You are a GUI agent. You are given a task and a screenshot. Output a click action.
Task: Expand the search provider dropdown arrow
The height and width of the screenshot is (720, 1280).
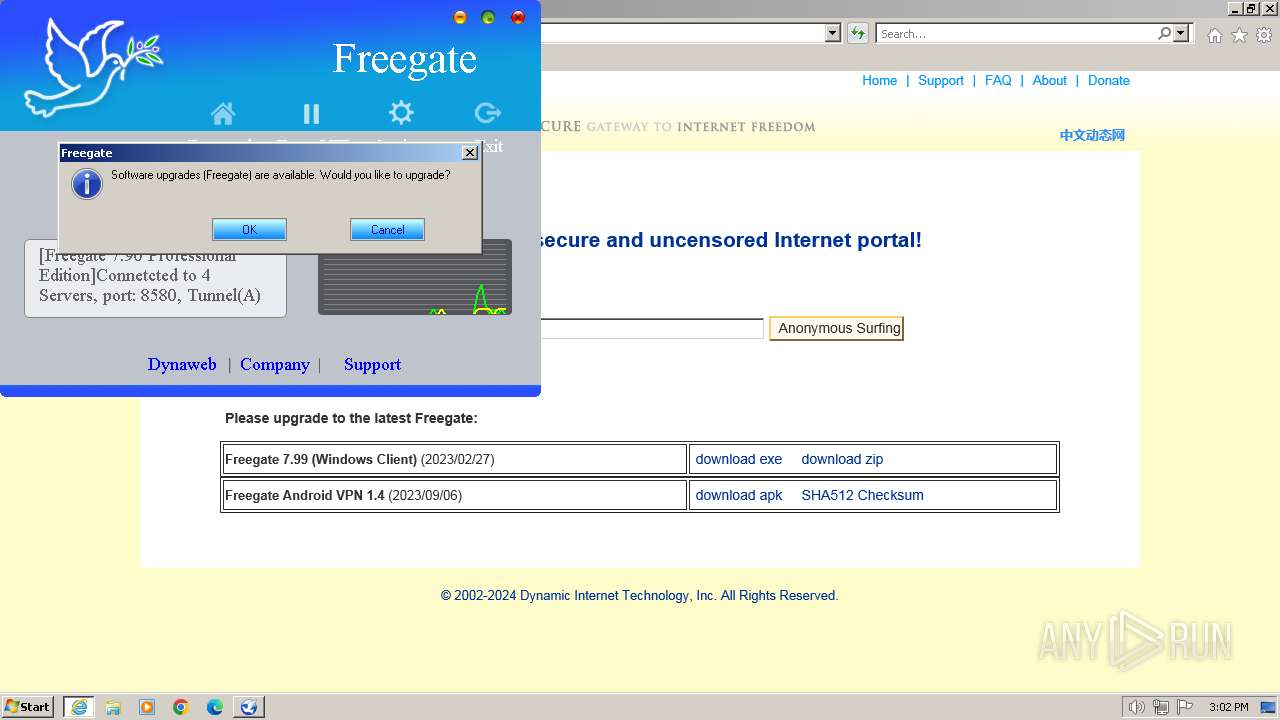[x=1181, y=33]
